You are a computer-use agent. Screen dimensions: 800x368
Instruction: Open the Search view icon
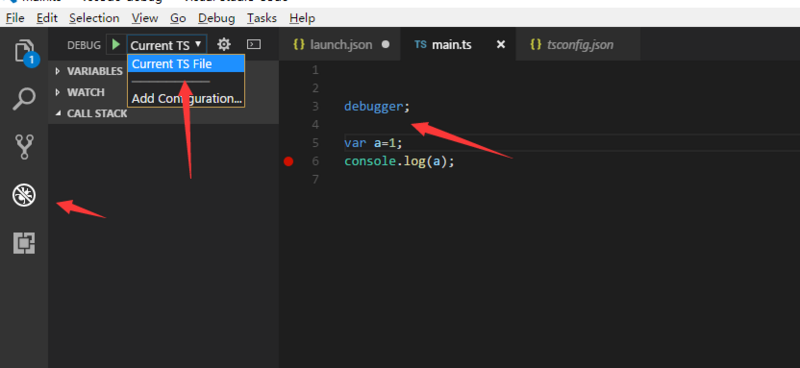24,99
